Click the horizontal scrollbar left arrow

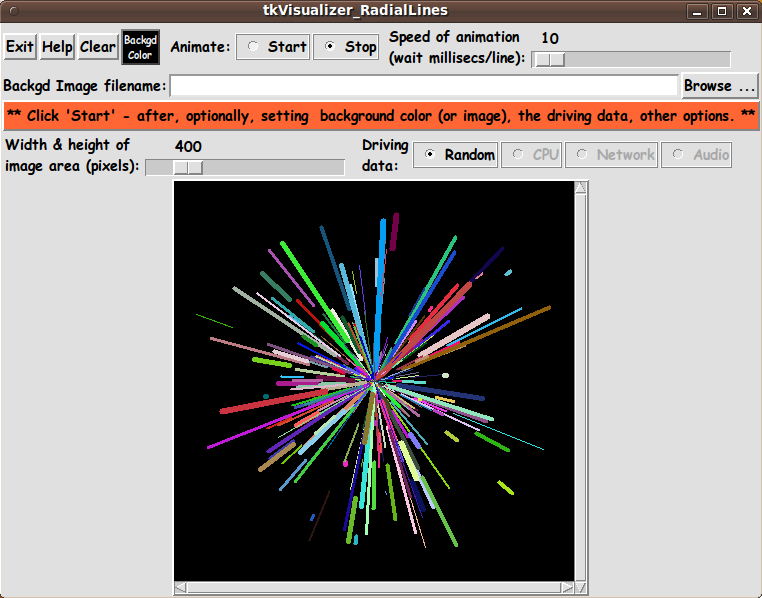coord(180,588)
